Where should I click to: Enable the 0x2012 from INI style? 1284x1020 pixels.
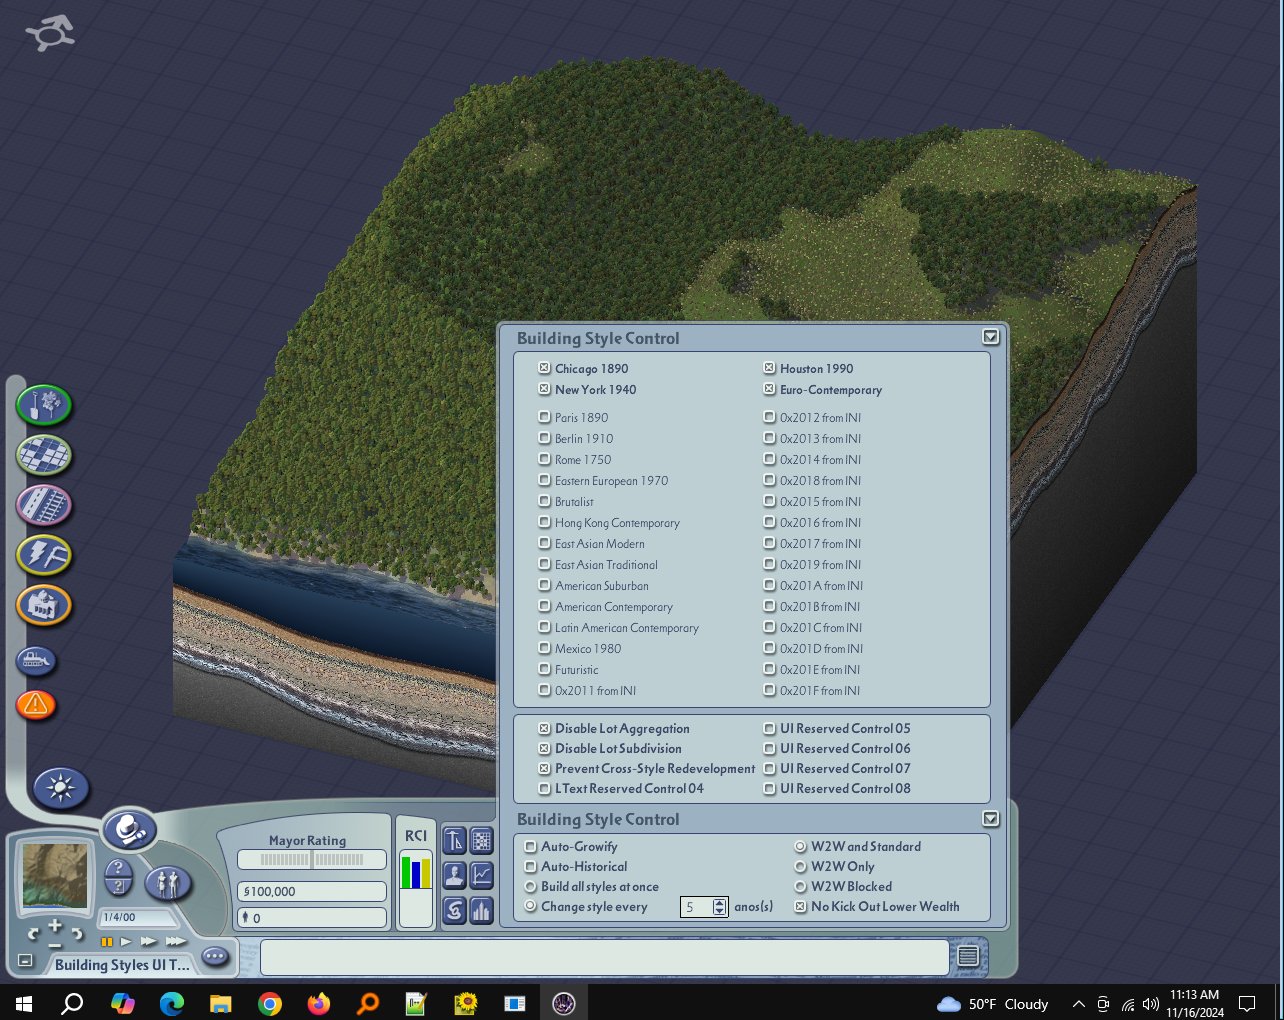click(769, 417)
